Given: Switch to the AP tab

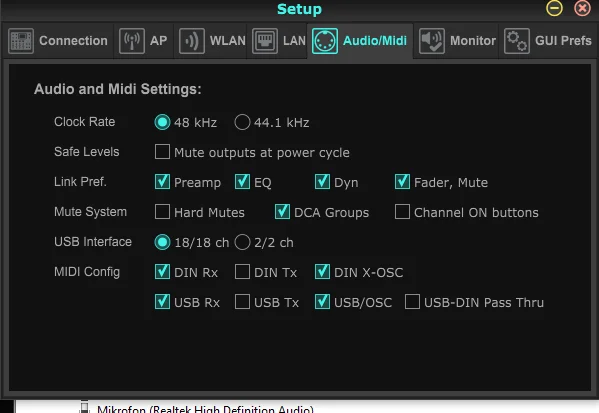Looking at the screenshot, I should [144, 41].
